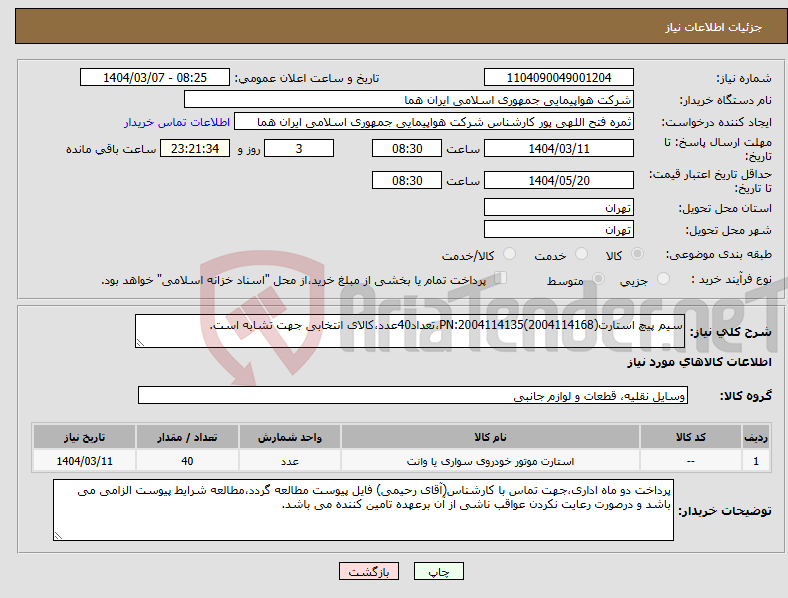
Task: Click the نام کالا column header
Action: [490, 437]
